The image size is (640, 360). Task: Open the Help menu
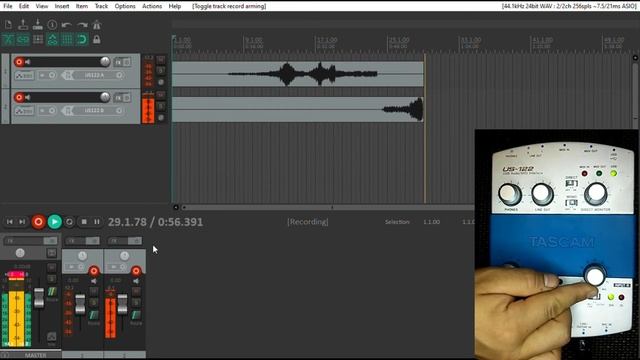point(175,6)
